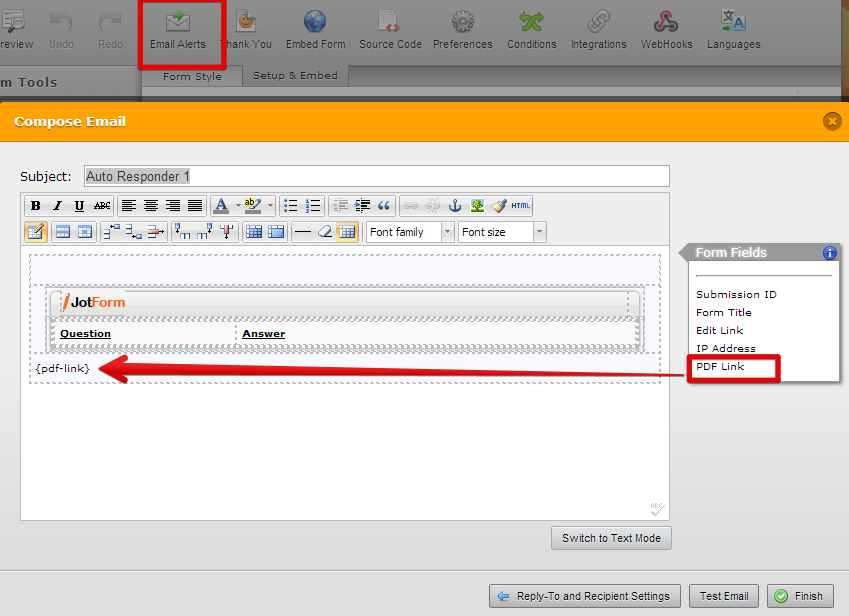Click the horizontal rule icon
Screen dimensions: 849x616
pos(303,232)
